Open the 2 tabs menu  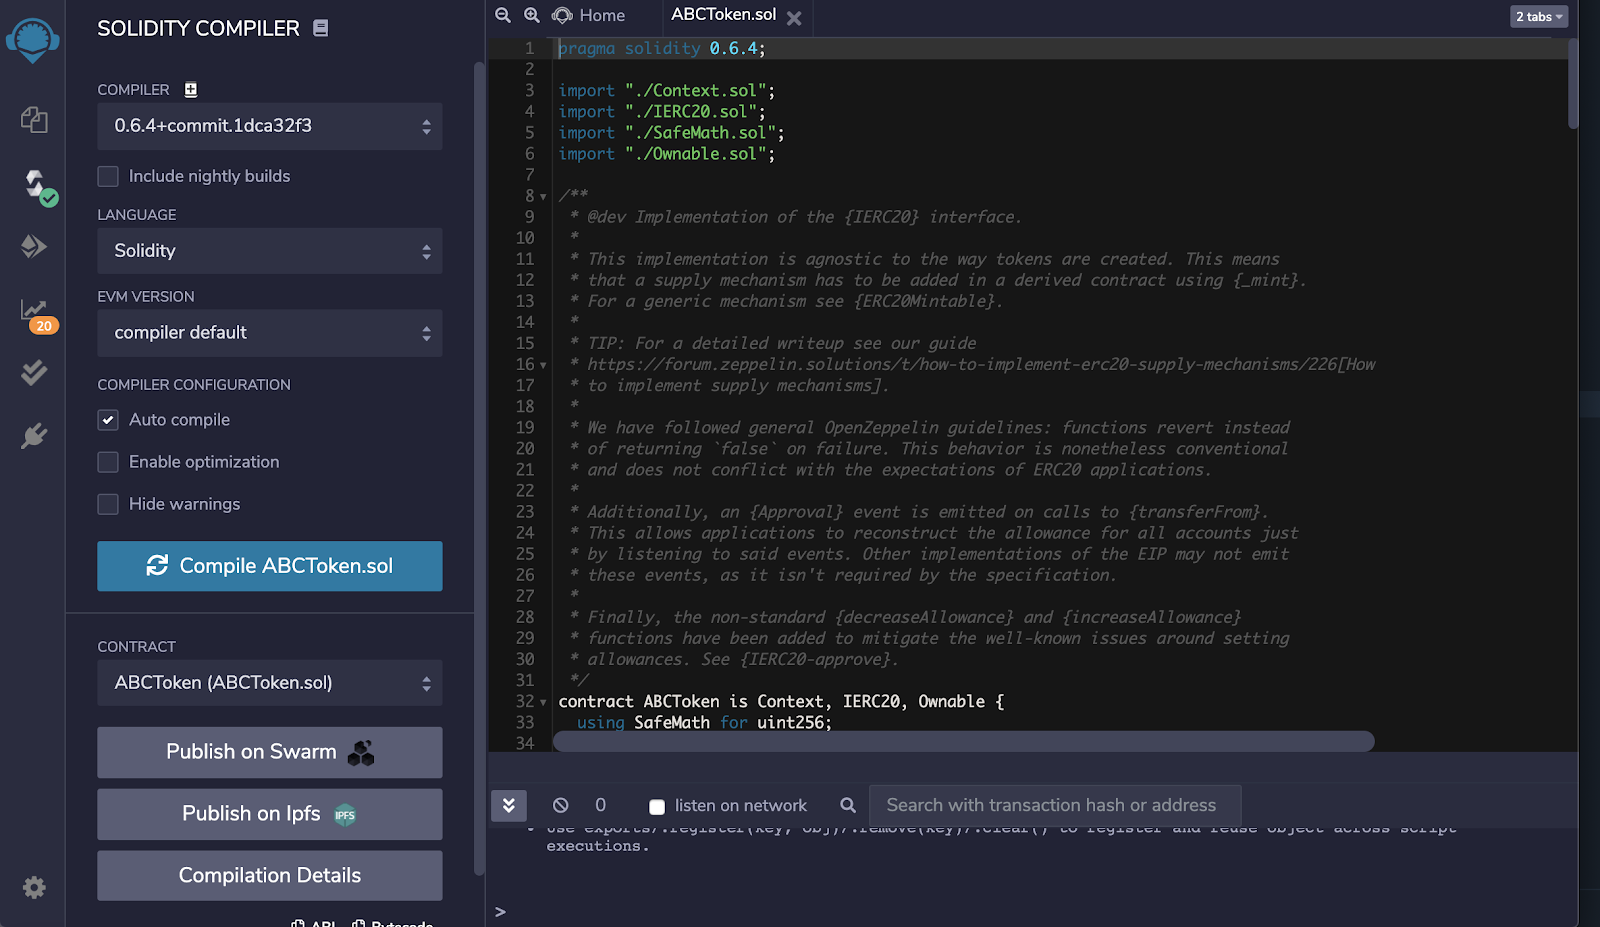tap(1538, 16)
